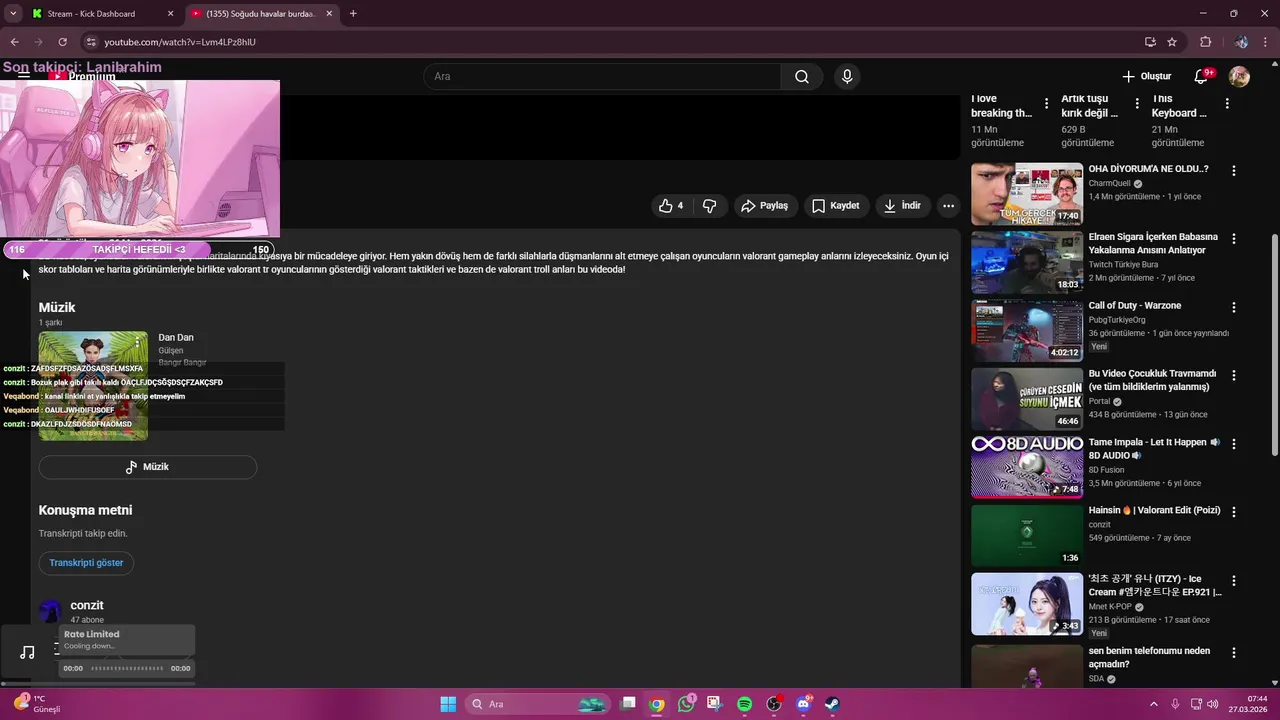Open sen benim telefonumu neden açmadın title
The width and height of the screenshot is (1280, 720).
click(x=1149, y=657)
